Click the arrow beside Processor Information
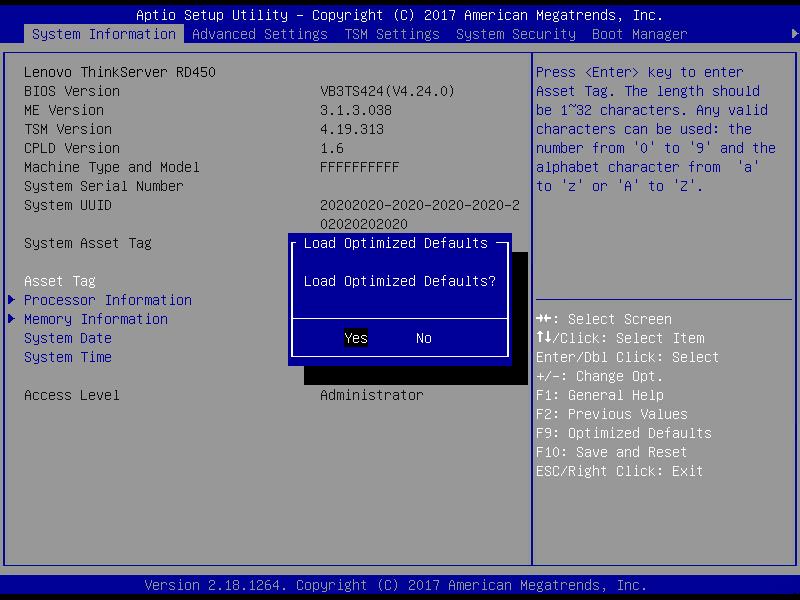 [x=12, y=300]
